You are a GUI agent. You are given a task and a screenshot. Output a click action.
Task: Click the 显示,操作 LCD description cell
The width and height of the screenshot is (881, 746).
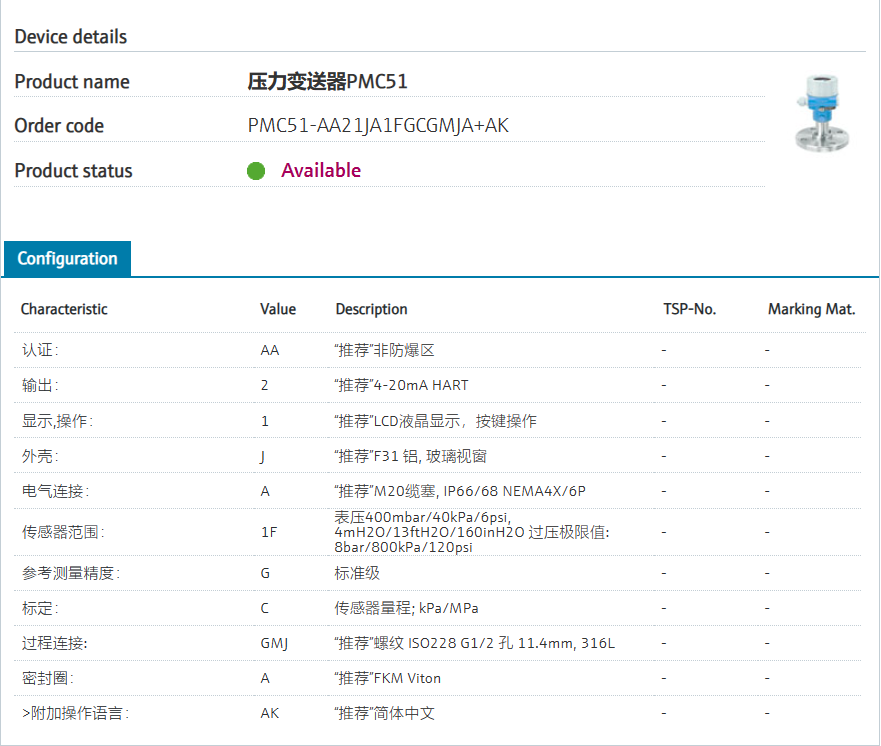point(436,421)
